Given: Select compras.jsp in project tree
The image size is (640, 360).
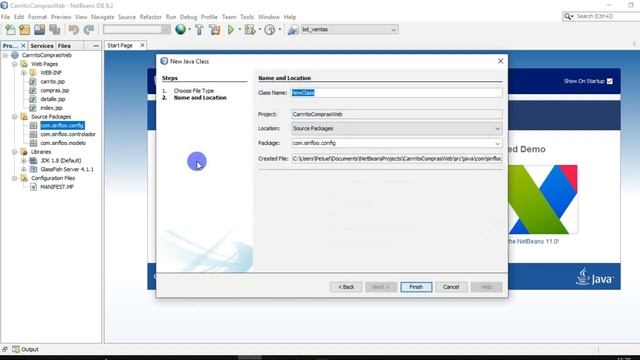Looking at the screenshot, I should coord(55,90).
